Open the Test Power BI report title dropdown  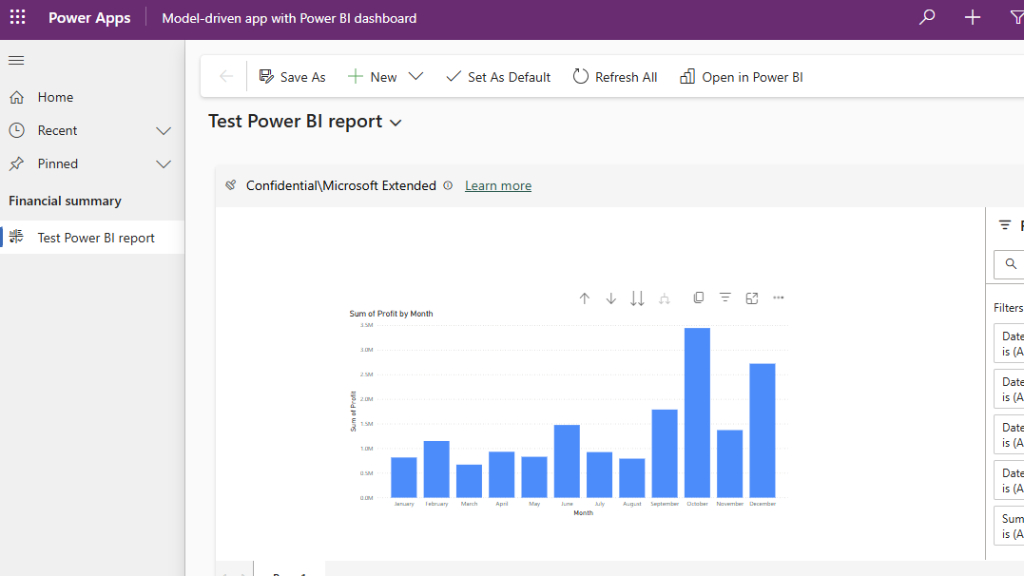tap(396, 123)
